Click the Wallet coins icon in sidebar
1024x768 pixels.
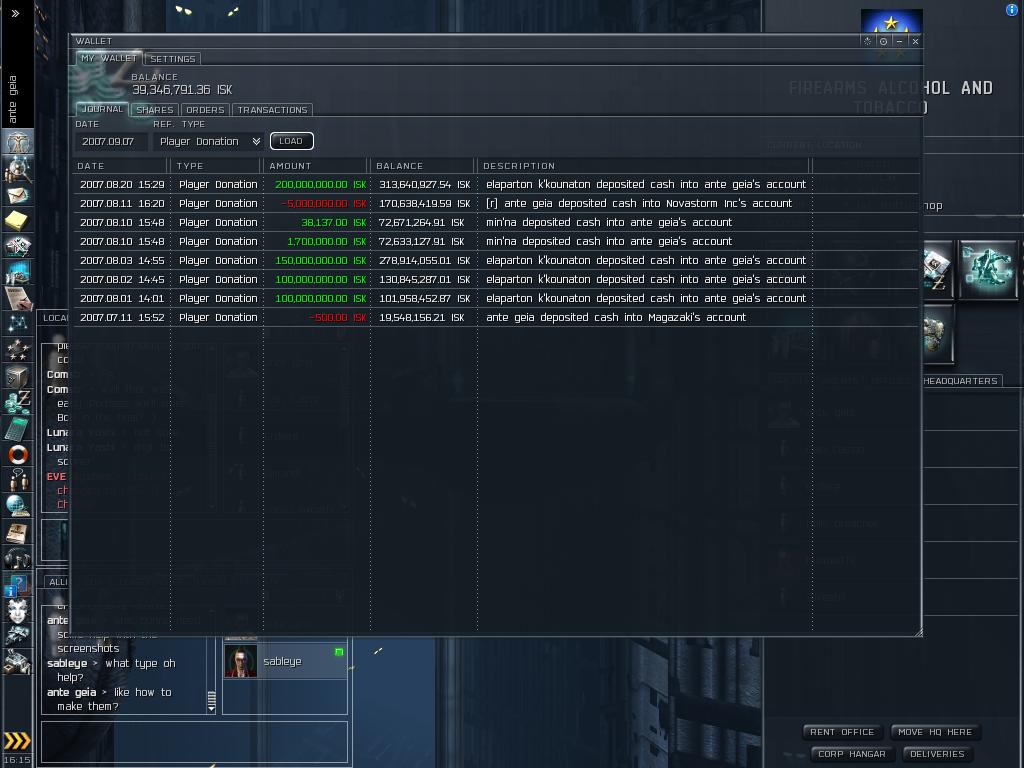coord(18,402)
